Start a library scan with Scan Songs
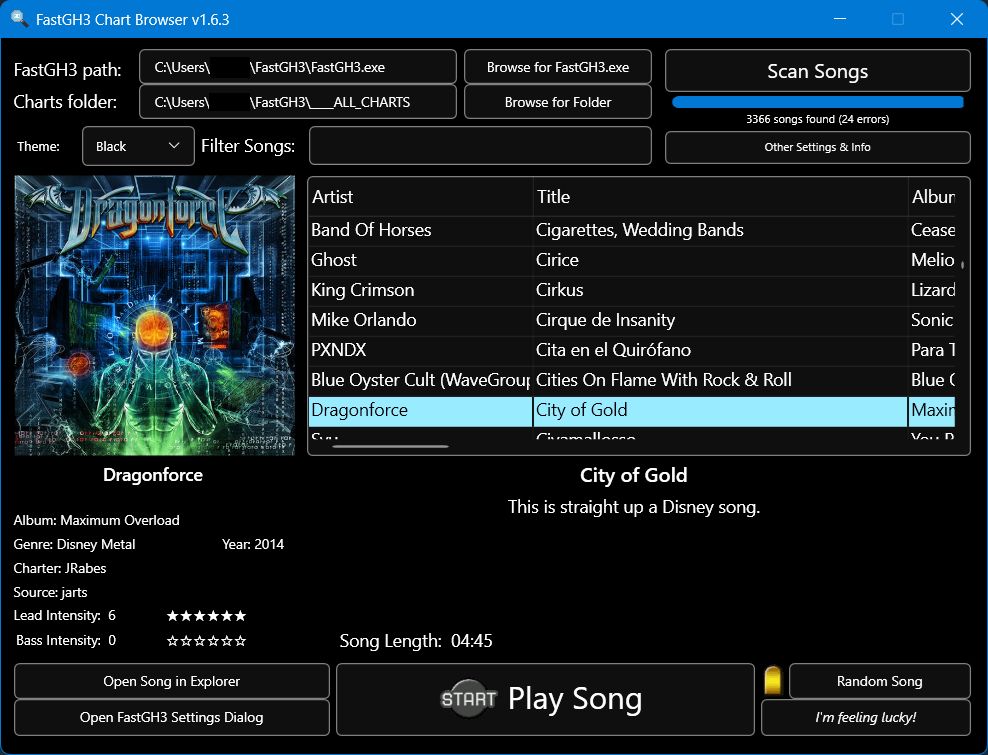Screen dimensions: 988x755 tap(817, 71)
